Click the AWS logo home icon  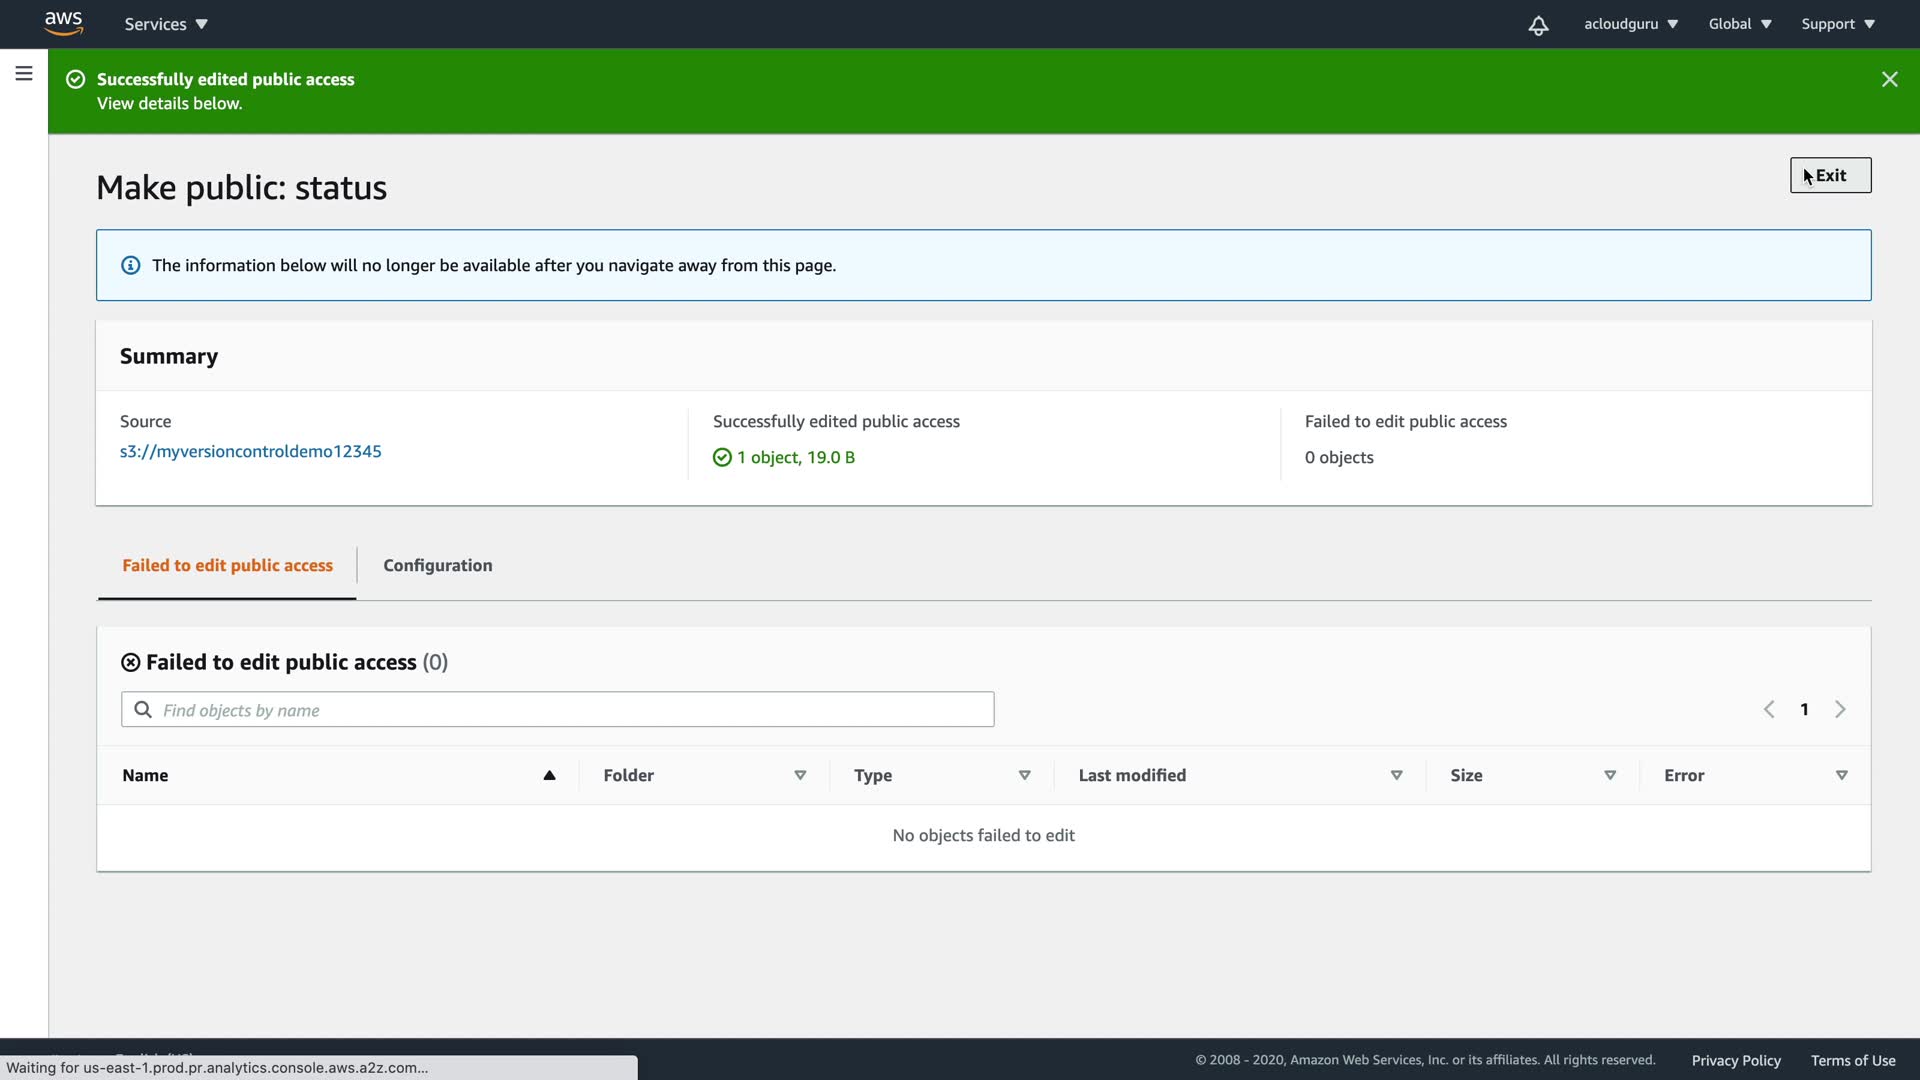(x=63, y=23)
